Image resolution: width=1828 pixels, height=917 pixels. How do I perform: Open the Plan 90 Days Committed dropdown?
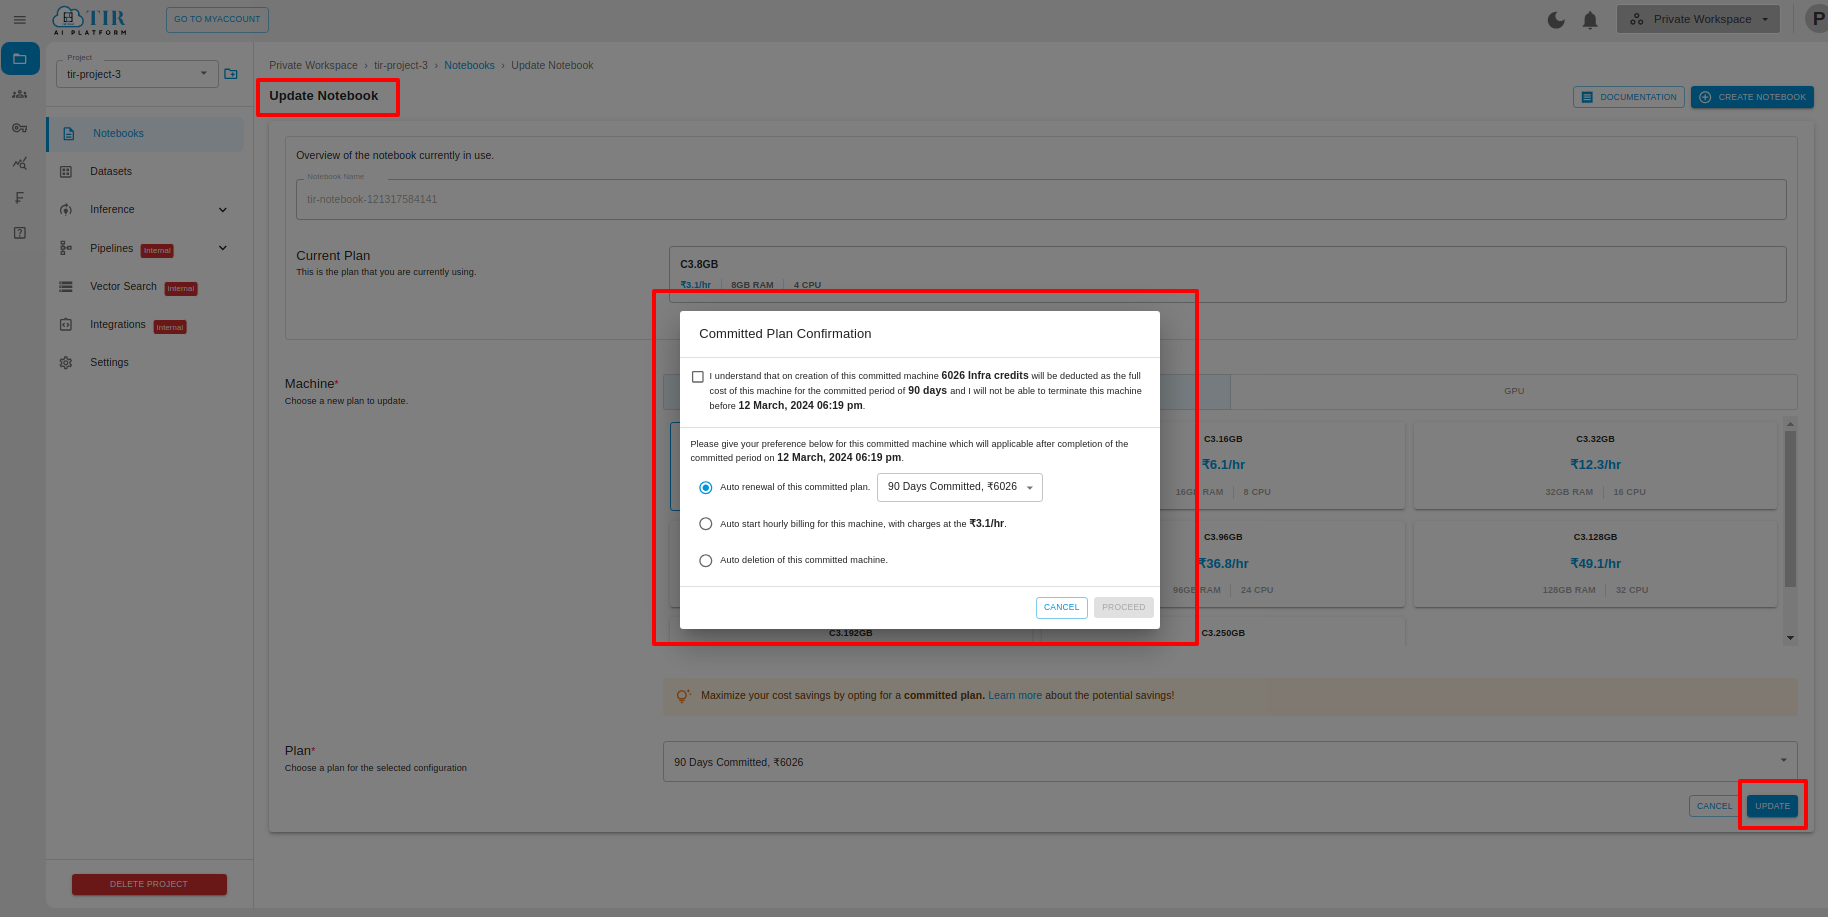pos(1230,762)
